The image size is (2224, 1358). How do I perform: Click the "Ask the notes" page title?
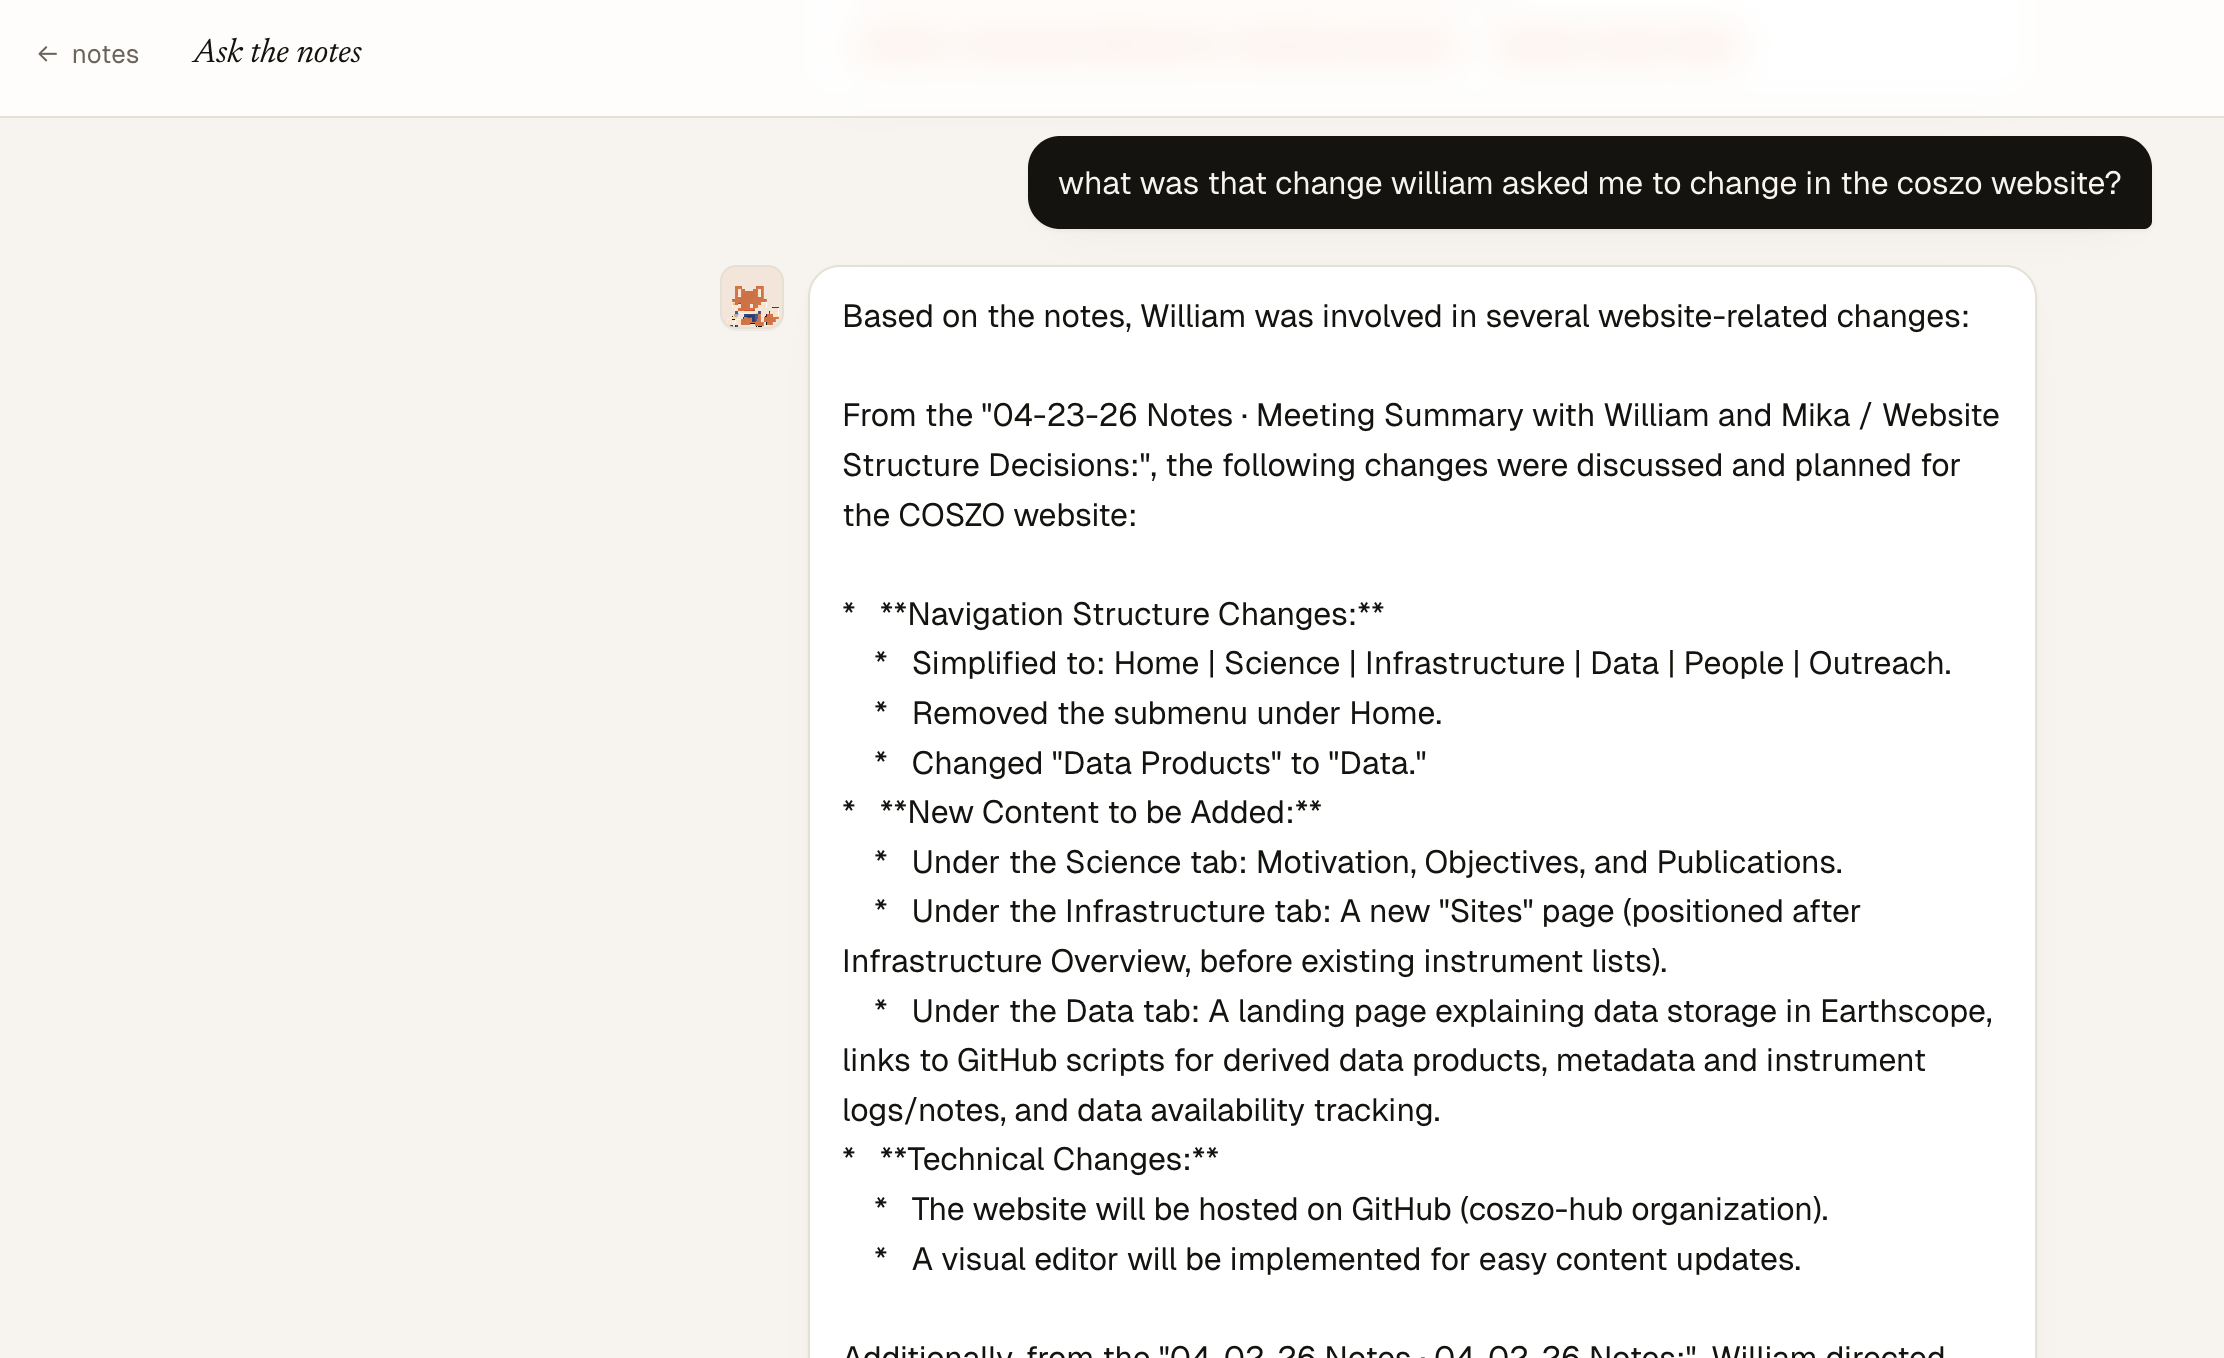[x=278, y=52]
